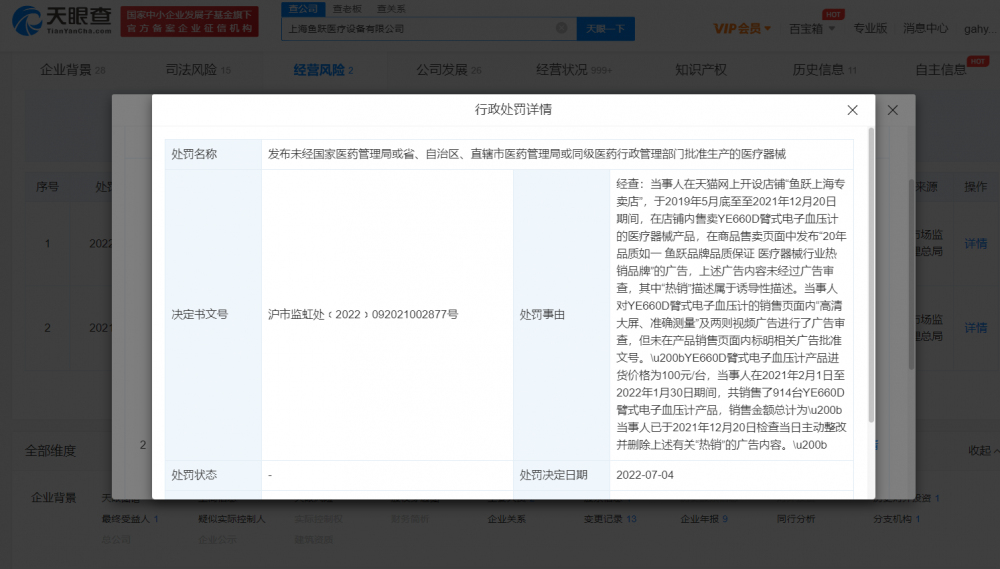
Task: Select the 查公司 search tab
Action: pos(303,9)
